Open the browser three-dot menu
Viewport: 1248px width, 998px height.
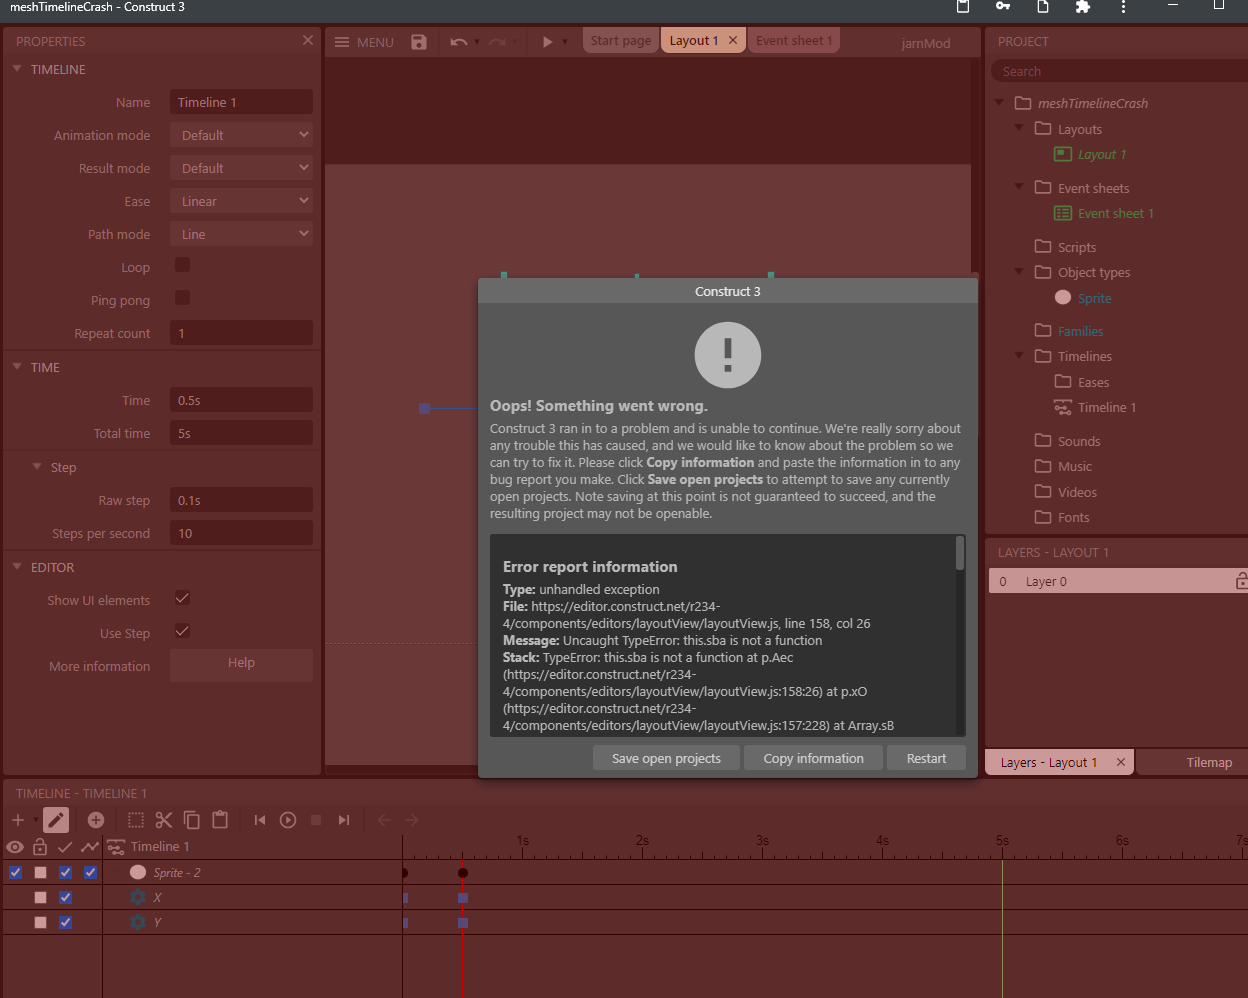pos(1123,6)
